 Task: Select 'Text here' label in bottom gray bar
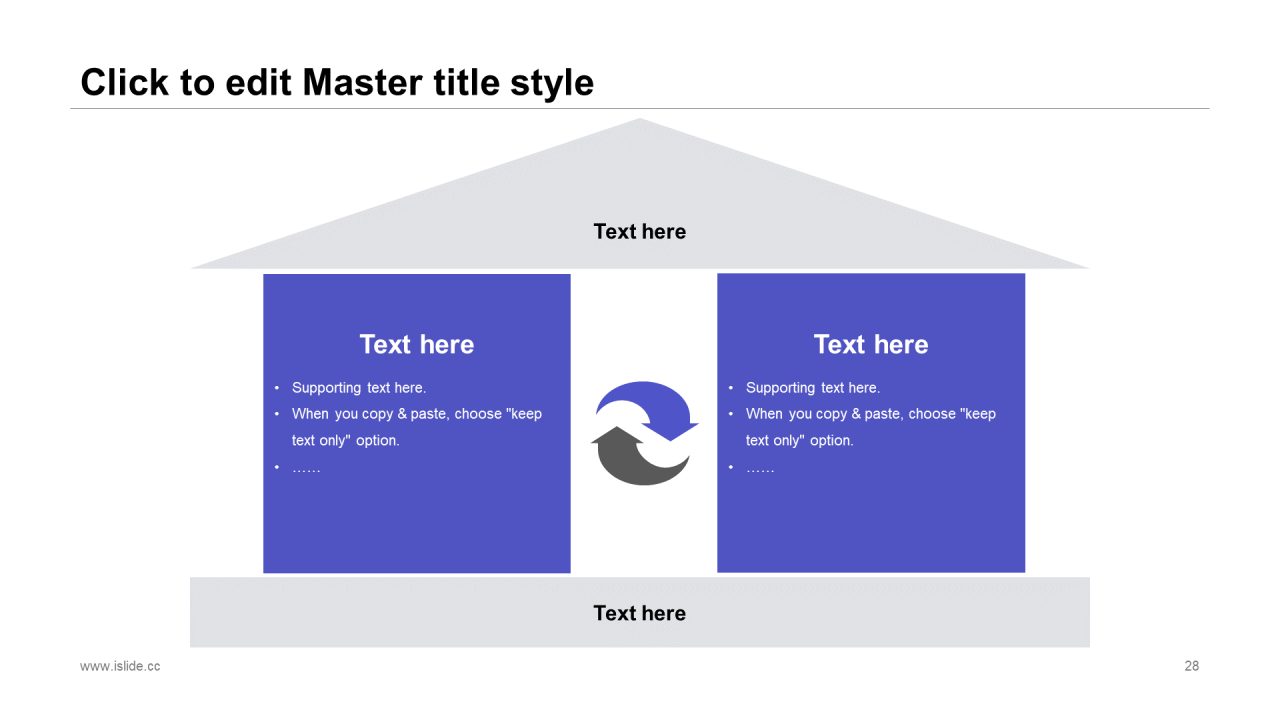click(x=640, y=613)
